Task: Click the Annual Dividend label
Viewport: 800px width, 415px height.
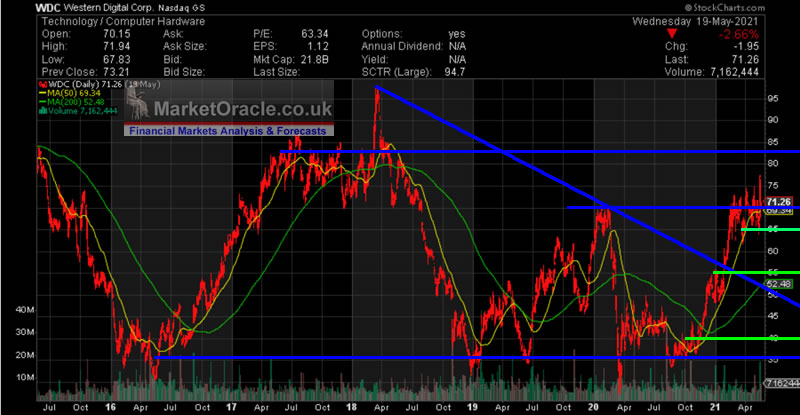Action: click(402, 46)
